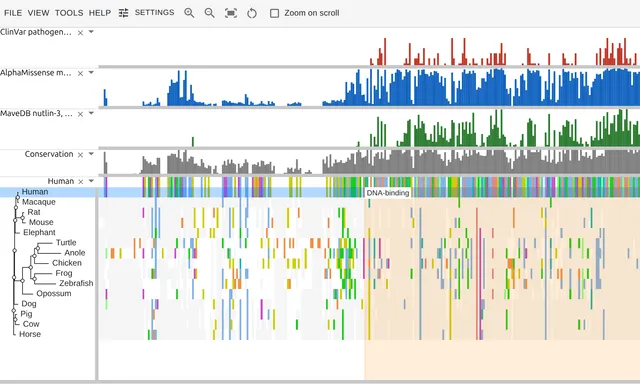Screen dimensions: 640x384
Task: Close the AlphaMissense track
Action: point(80,73)
